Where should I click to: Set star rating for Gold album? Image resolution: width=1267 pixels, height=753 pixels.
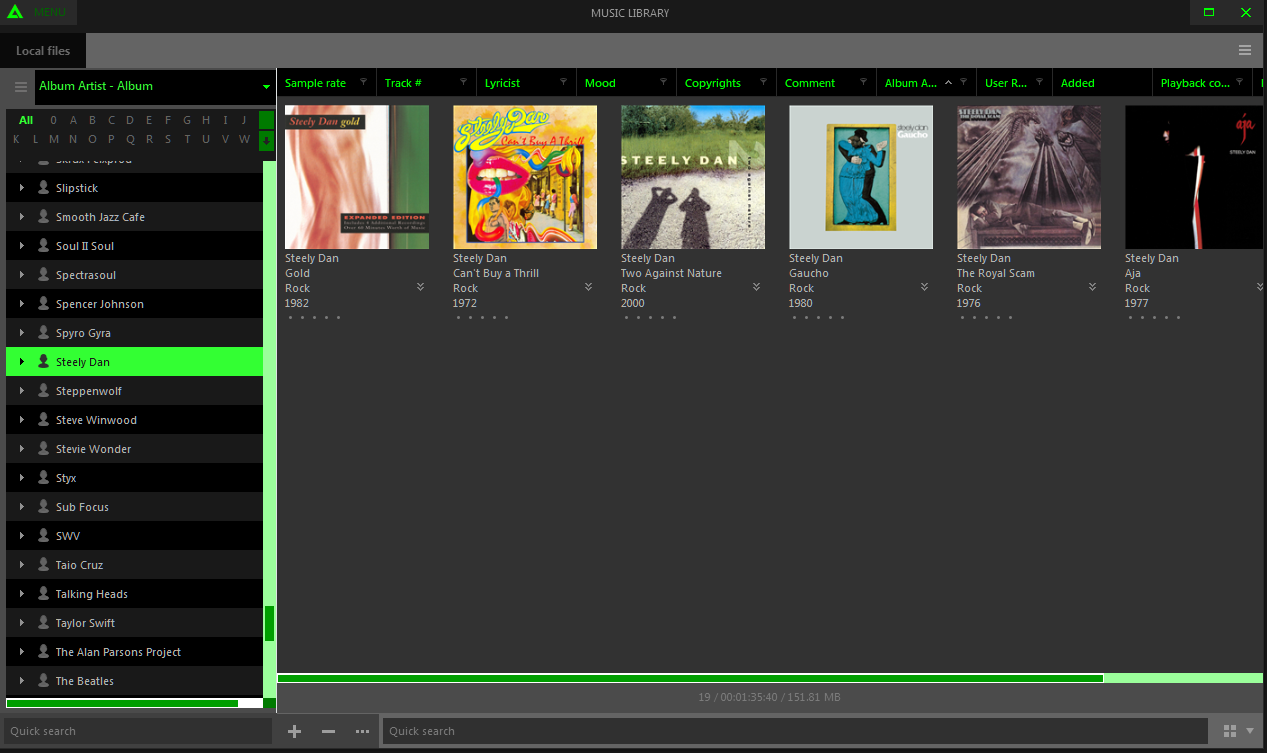[314, 318]
